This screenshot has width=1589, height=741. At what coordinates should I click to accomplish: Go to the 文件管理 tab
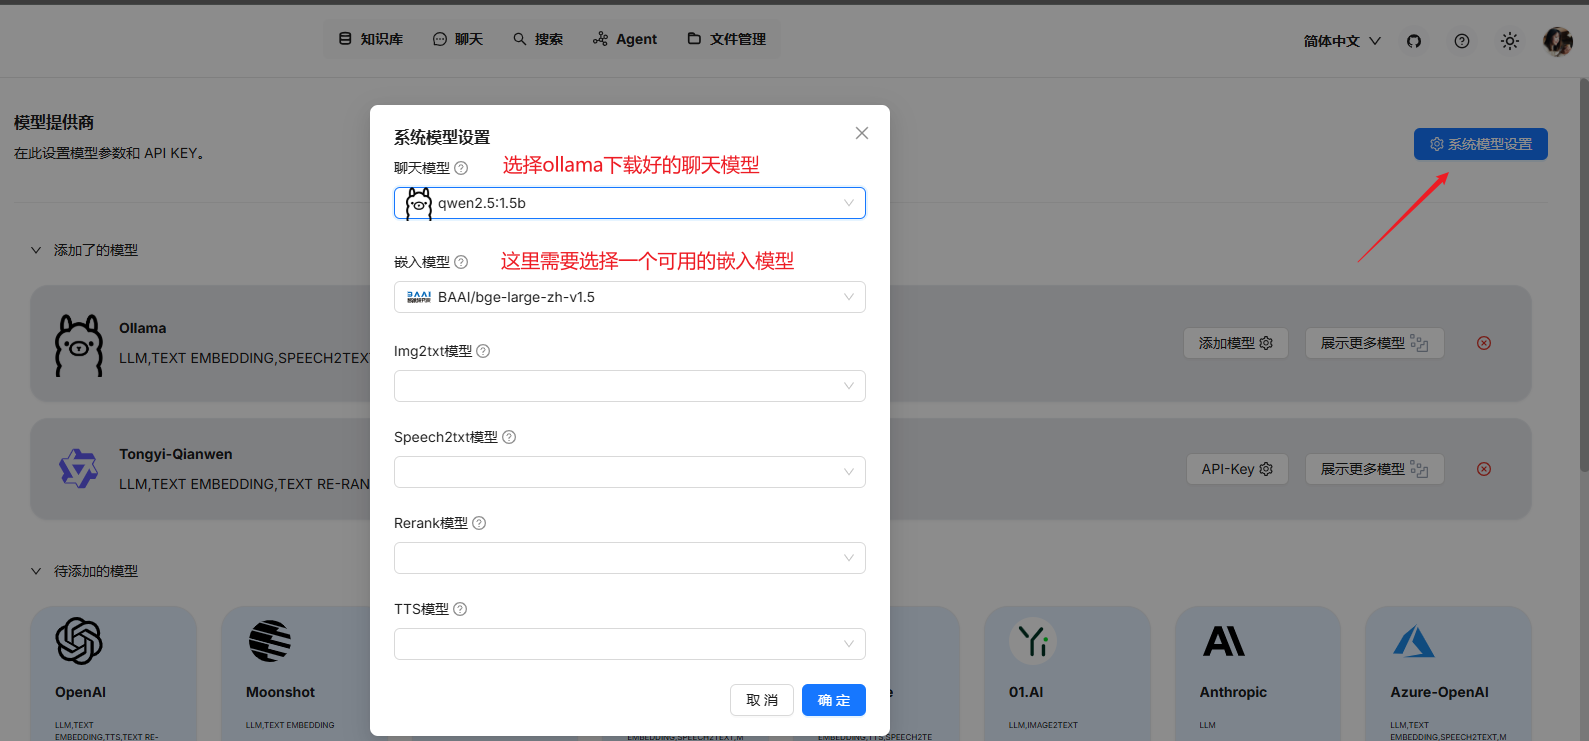click(x=727, y=39)
